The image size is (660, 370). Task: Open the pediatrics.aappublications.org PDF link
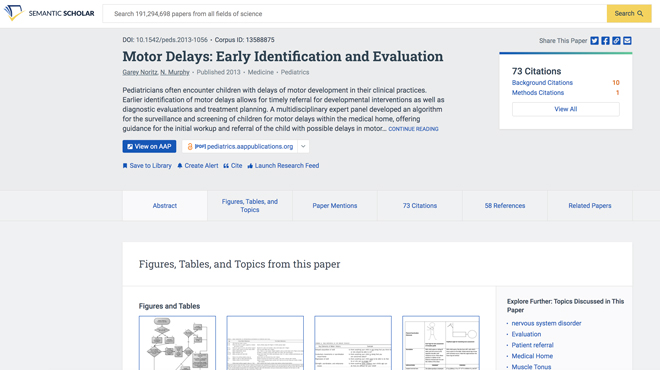pyautogui.click(x=240, y=146)
